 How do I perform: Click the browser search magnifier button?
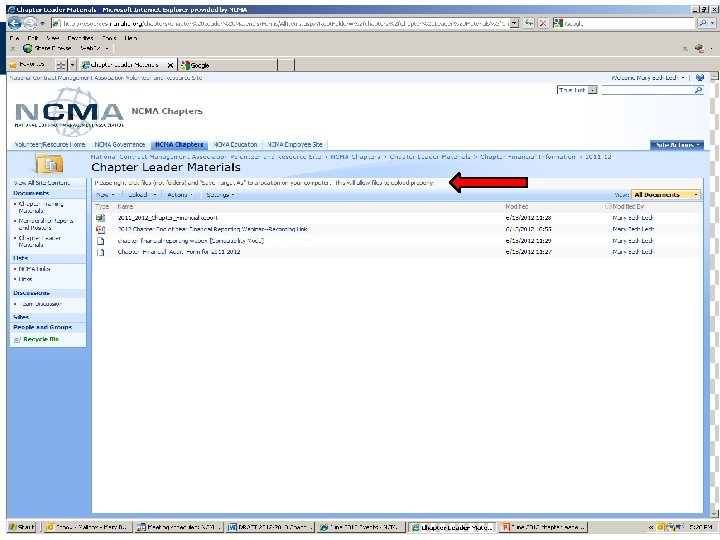[703, 23]
